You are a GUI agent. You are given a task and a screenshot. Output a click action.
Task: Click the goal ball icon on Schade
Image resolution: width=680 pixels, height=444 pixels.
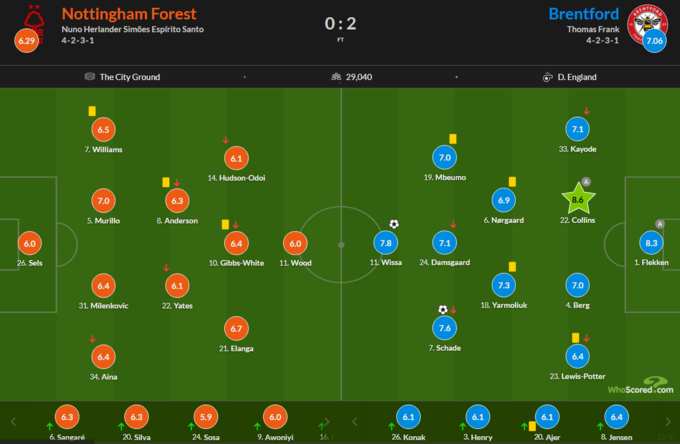[442, 310]
